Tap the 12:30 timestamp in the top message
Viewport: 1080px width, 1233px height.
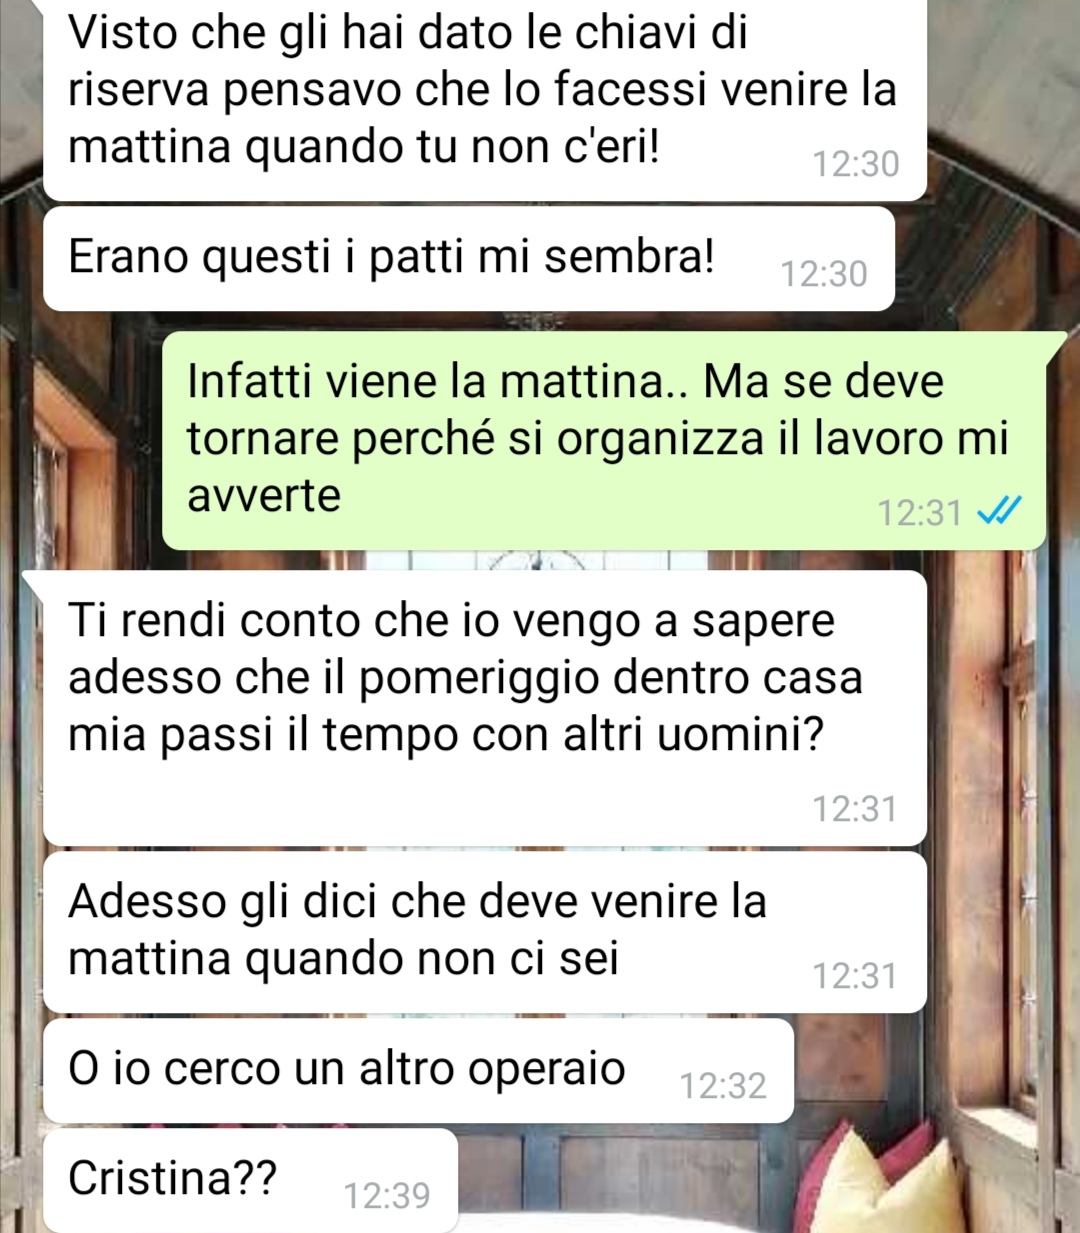(856, 164)
